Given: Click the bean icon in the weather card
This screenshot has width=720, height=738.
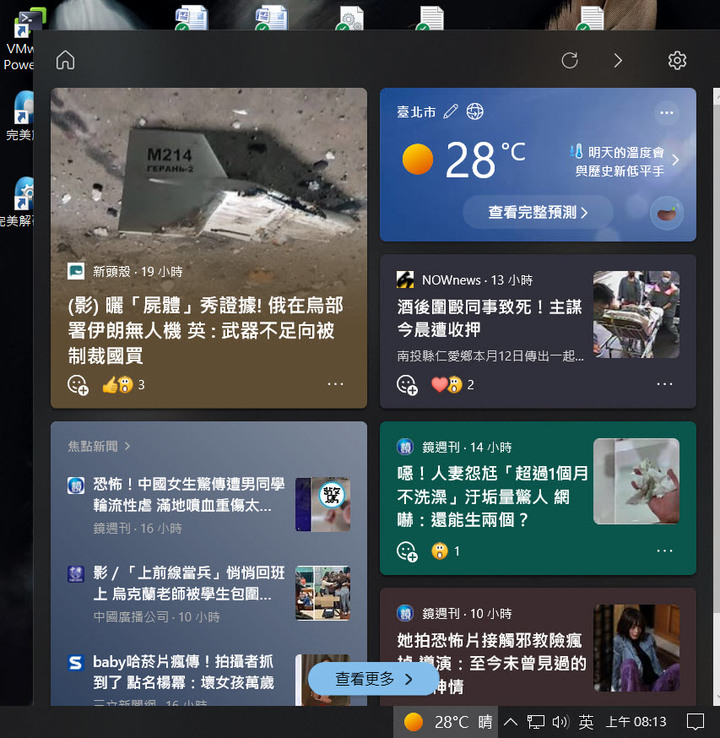Looking at the screenshot, I should [666, 214].
